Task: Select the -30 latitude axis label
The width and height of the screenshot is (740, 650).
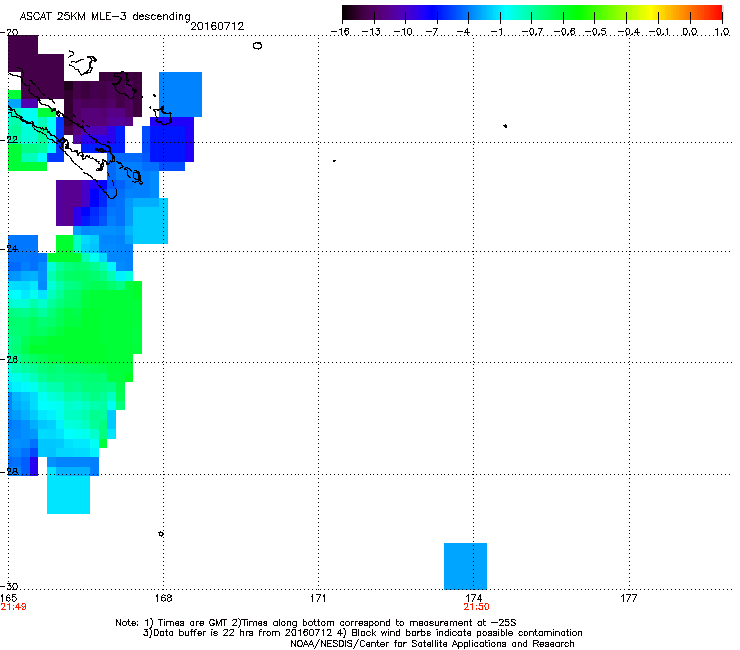Action: coord(9,586)
